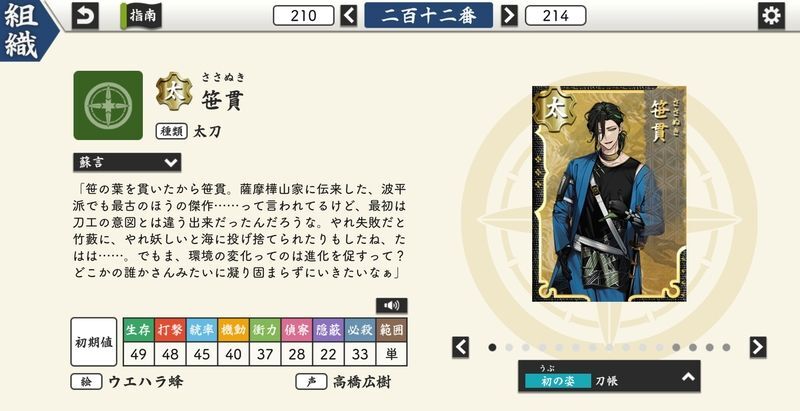The height and width of the screenshot is (411, 800).
Task: Jump to sword number 214
Action: pos(555,16)
